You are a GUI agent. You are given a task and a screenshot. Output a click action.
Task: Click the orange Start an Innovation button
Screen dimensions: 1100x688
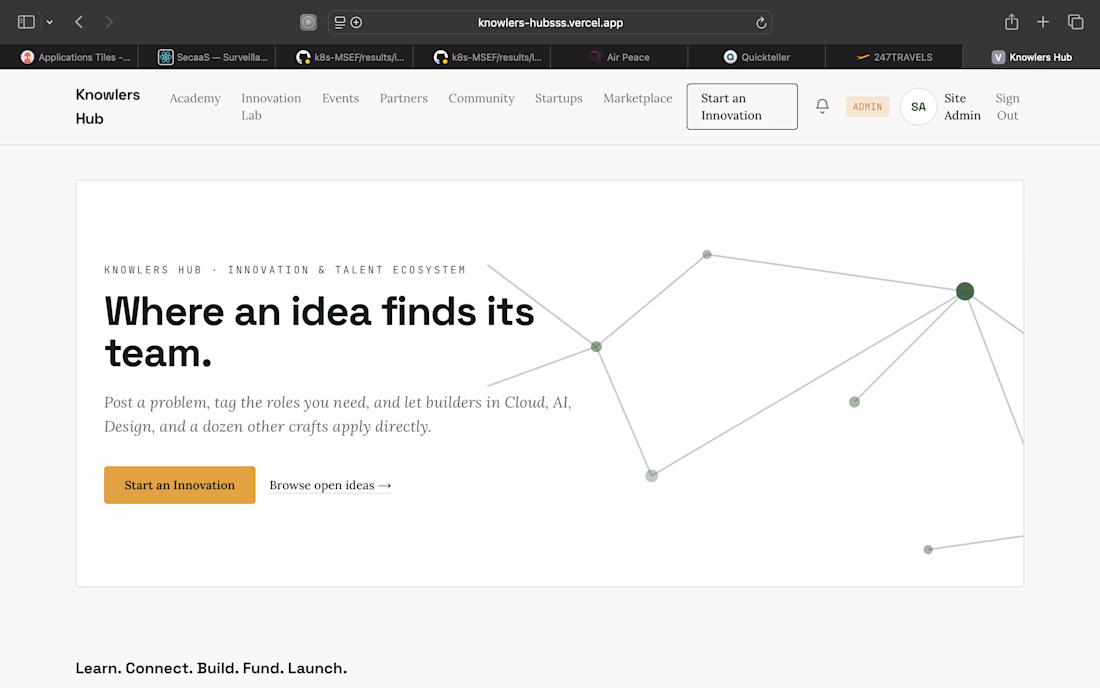click(x=180, y=485)
